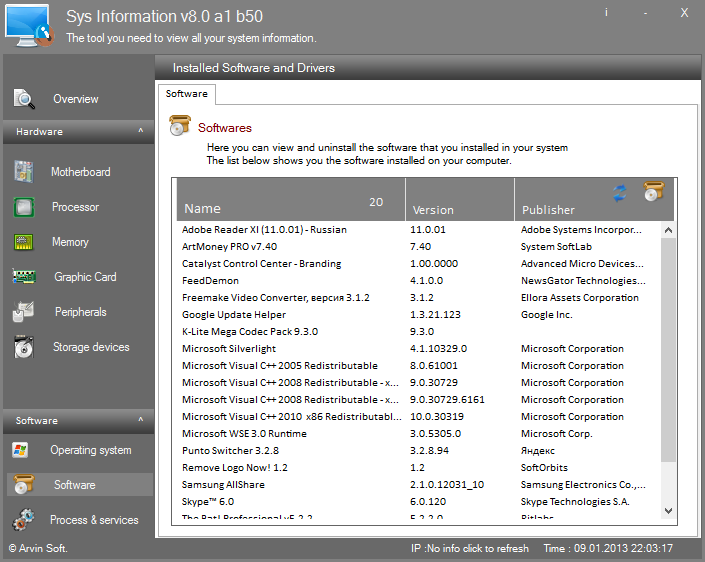Sort by the Version column header
This screenshot has height=562, width=705.
[460, 199]
